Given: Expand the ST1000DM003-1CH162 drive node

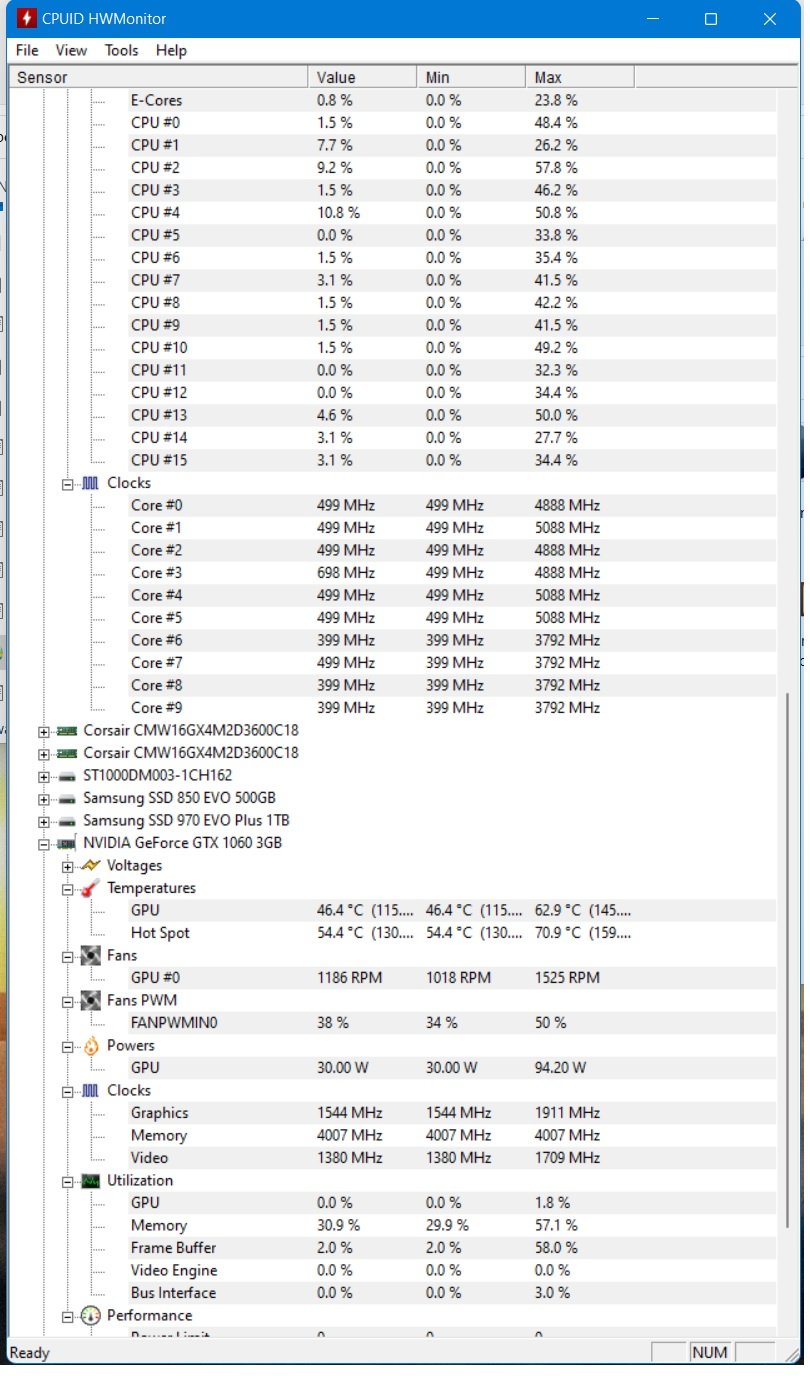Looking at the screenshot, I should (x=43, y=776).
